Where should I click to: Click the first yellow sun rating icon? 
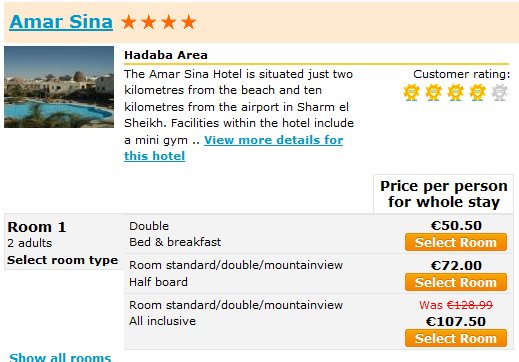pos(411,92)
